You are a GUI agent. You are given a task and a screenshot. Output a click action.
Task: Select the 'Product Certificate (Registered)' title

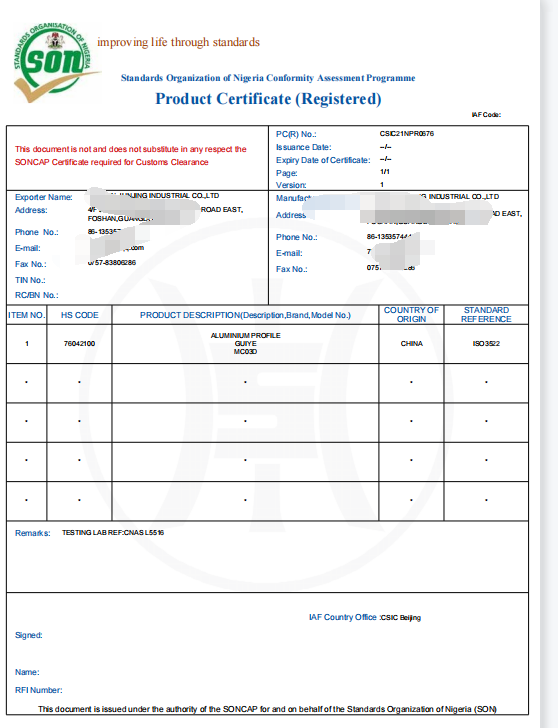[268, 99]
